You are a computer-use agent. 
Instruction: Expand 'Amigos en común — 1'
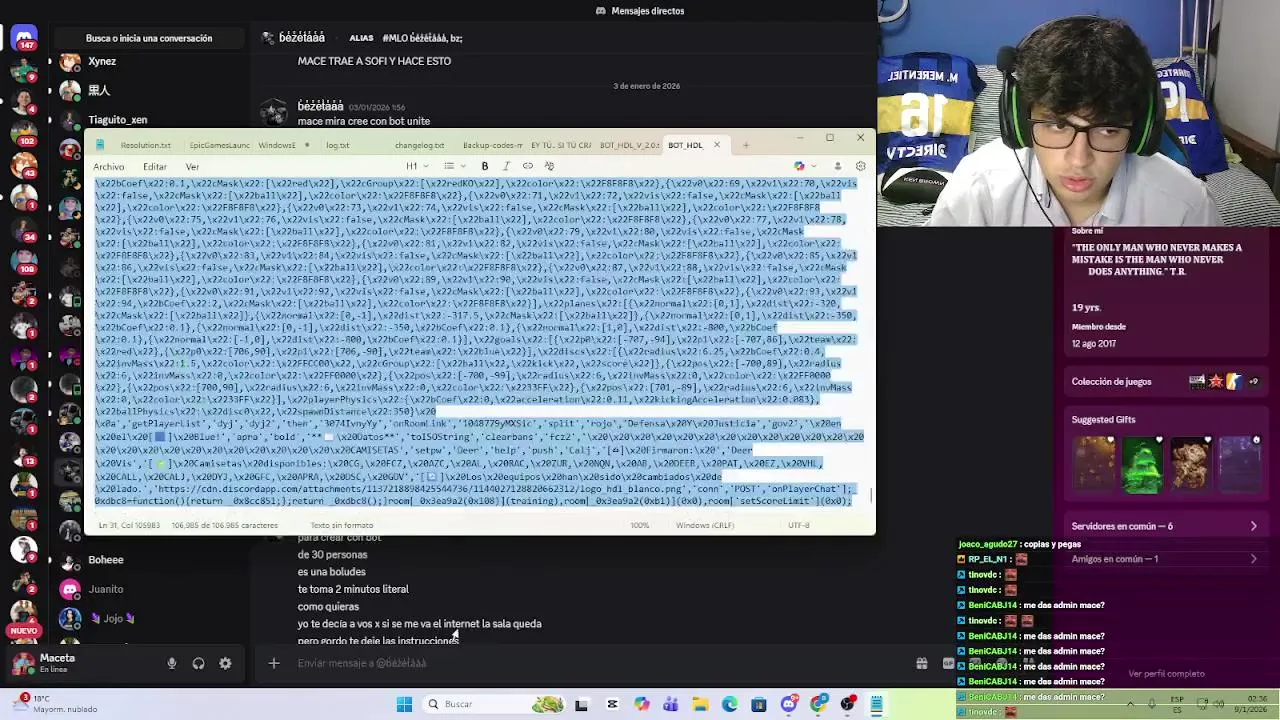pyautogui.click(x=1165, y=559)
